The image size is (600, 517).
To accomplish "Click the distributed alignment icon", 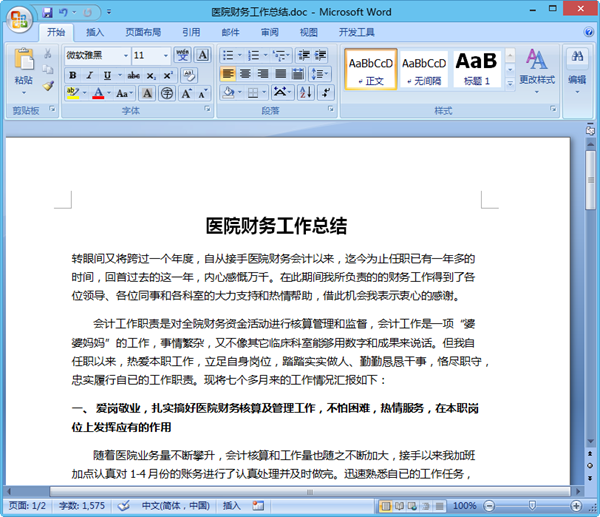I will tap(298, 73).
